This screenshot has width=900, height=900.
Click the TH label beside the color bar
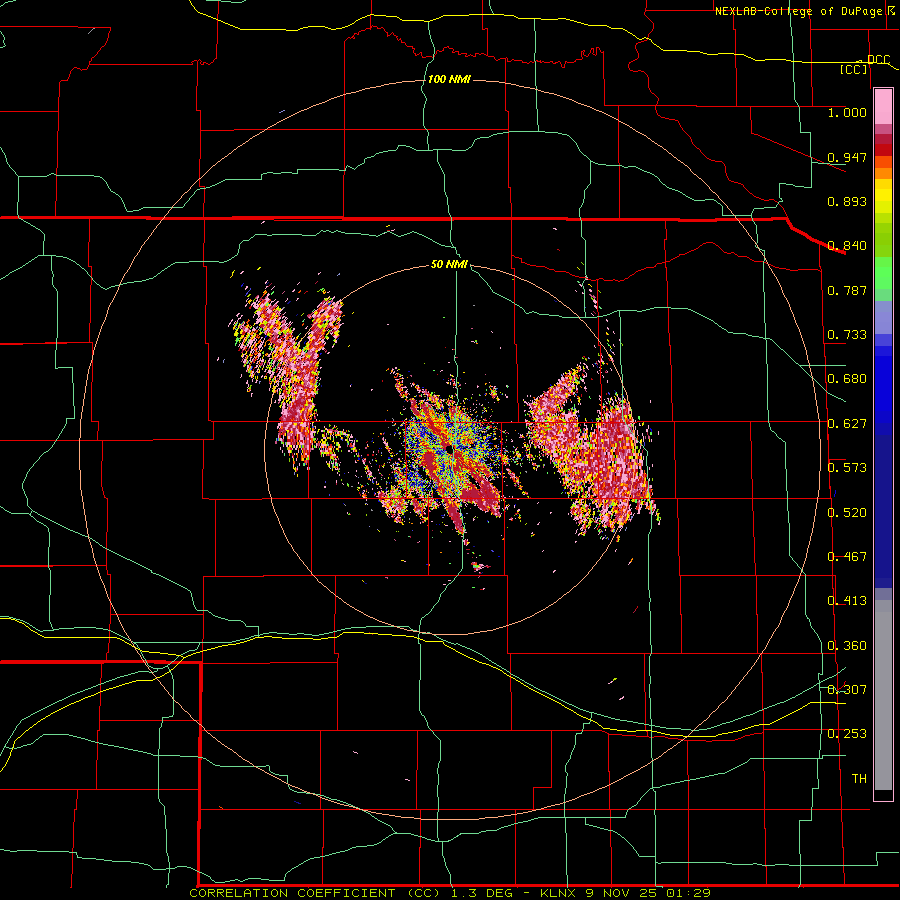click(859, 779)
